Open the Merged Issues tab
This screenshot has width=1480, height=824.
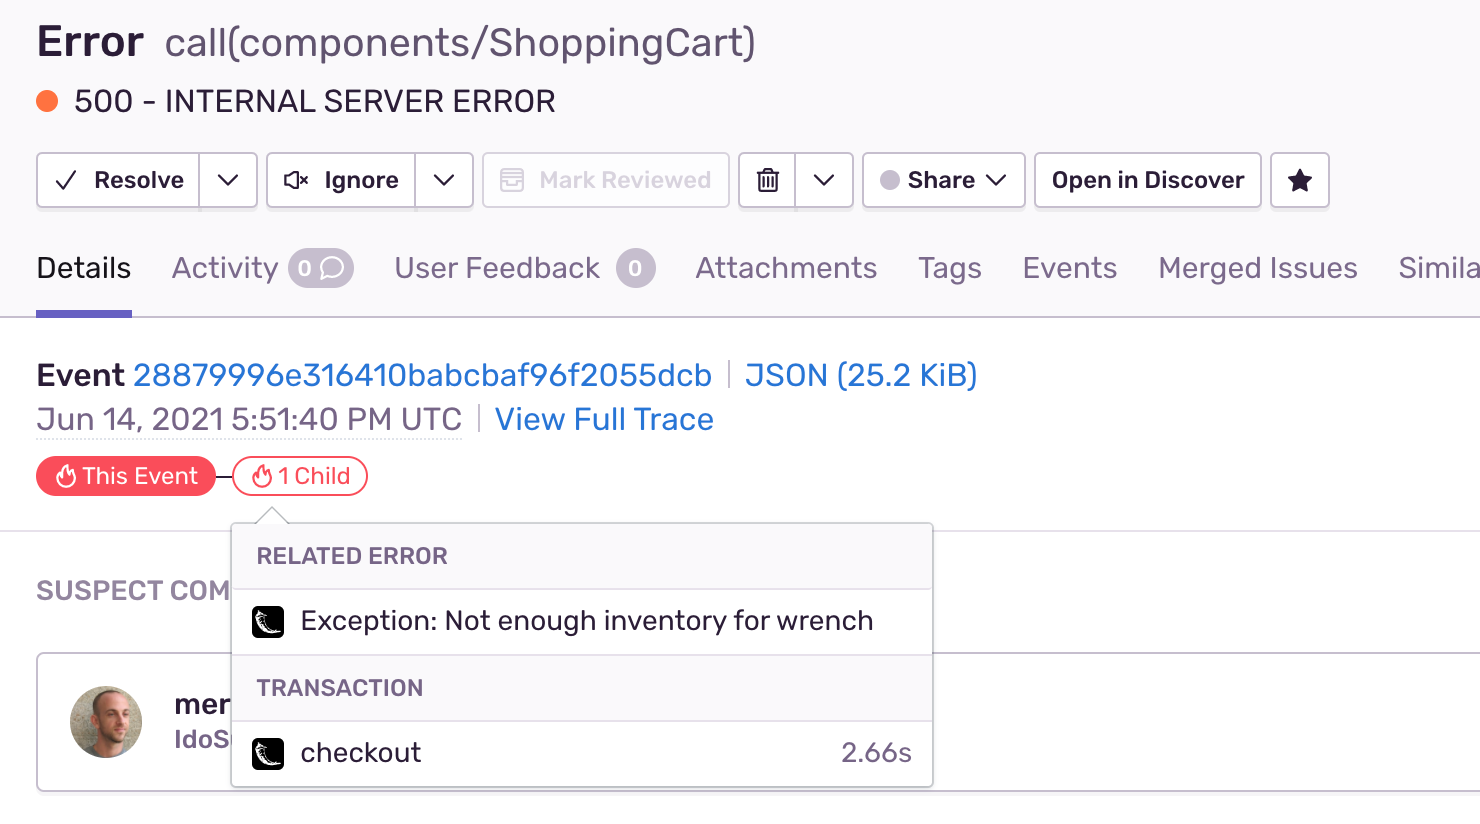click(1257, 268)
